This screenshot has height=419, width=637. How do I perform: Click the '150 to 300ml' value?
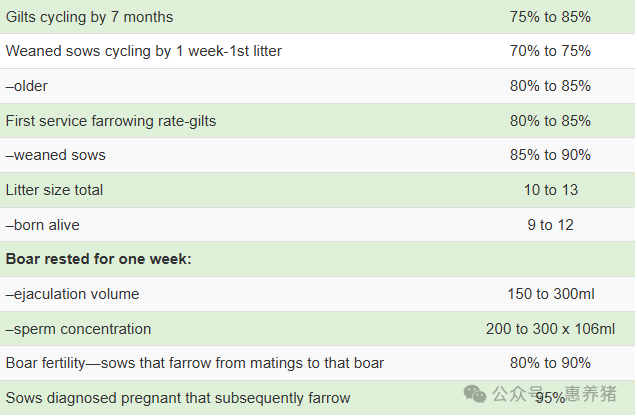(550, 294)
